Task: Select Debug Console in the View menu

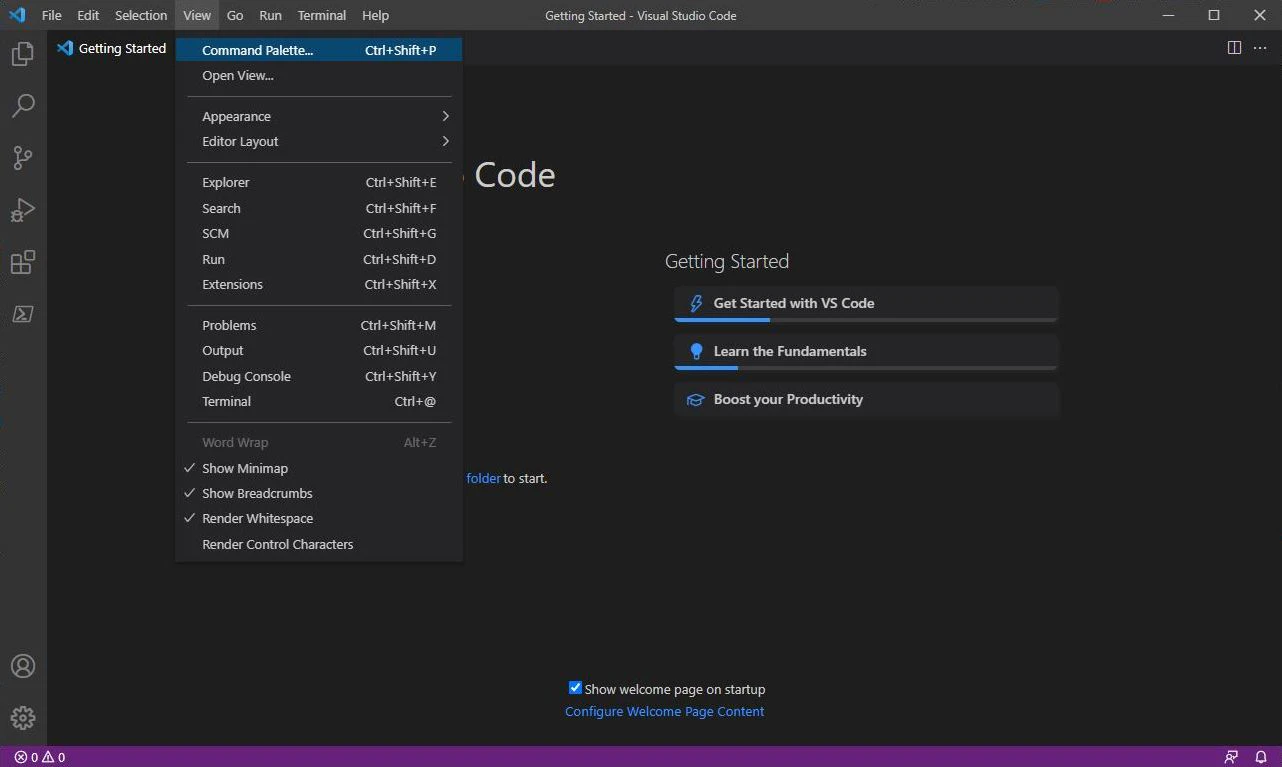Action: (x=319, y=376)
